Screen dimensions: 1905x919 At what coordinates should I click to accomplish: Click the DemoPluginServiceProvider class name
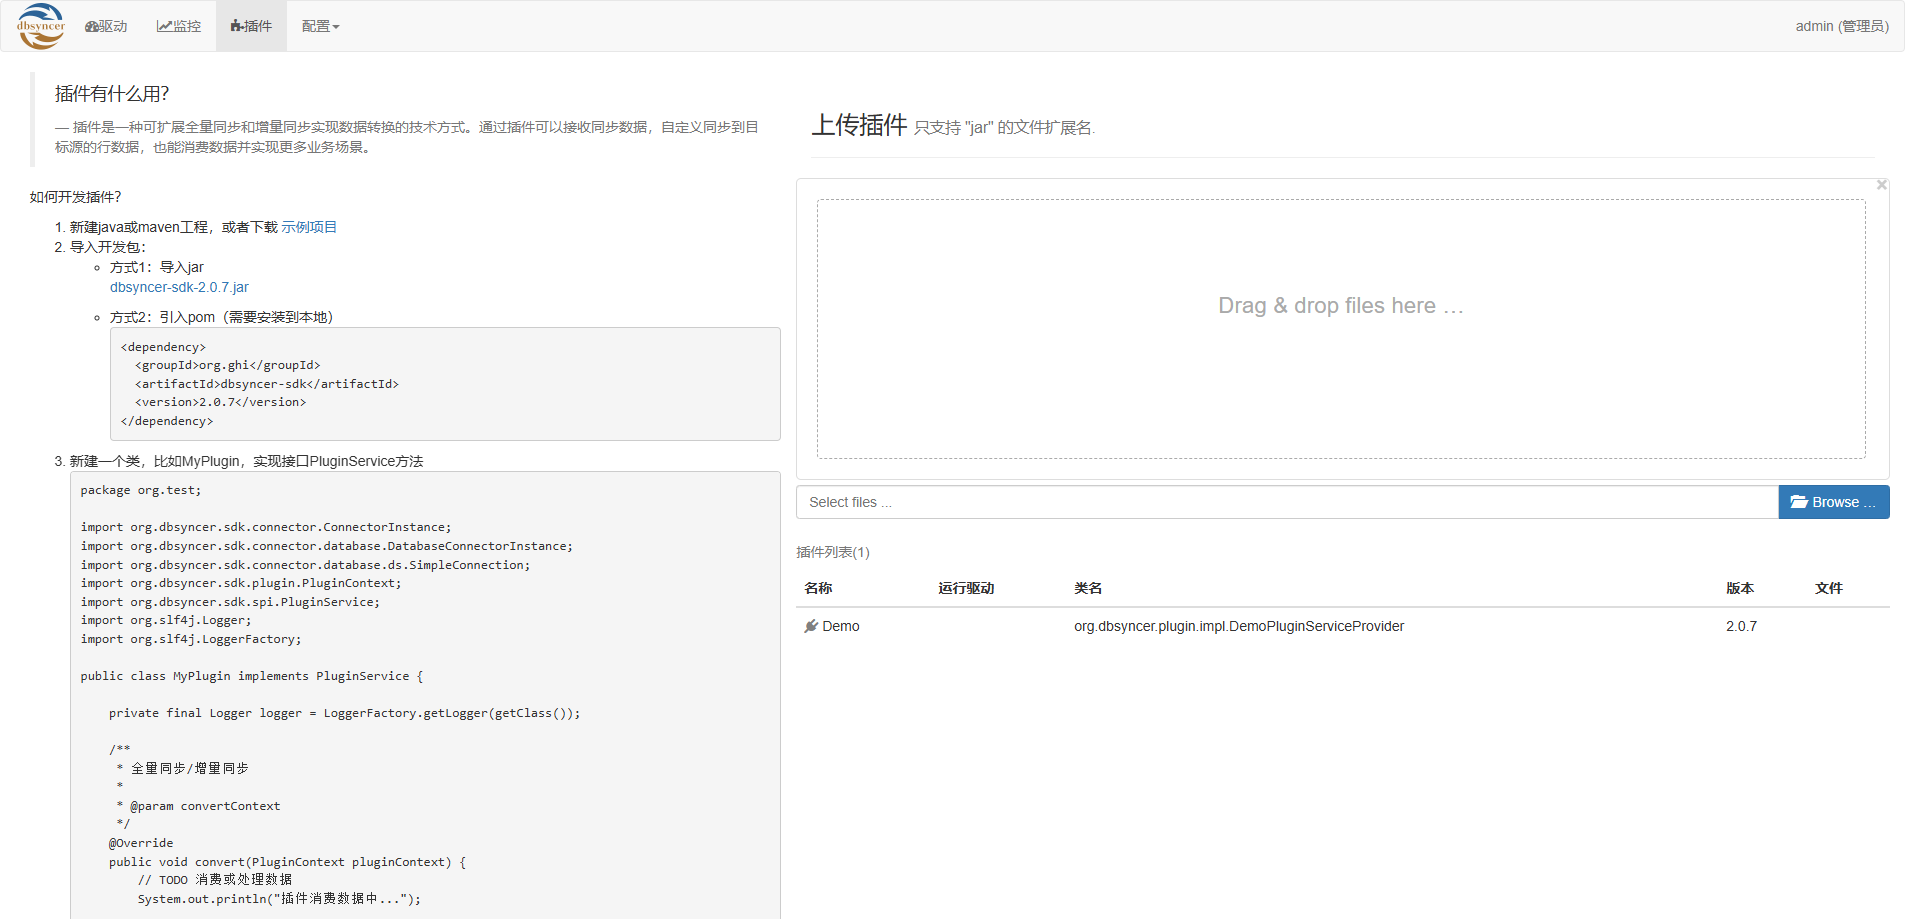point(1239,626)
